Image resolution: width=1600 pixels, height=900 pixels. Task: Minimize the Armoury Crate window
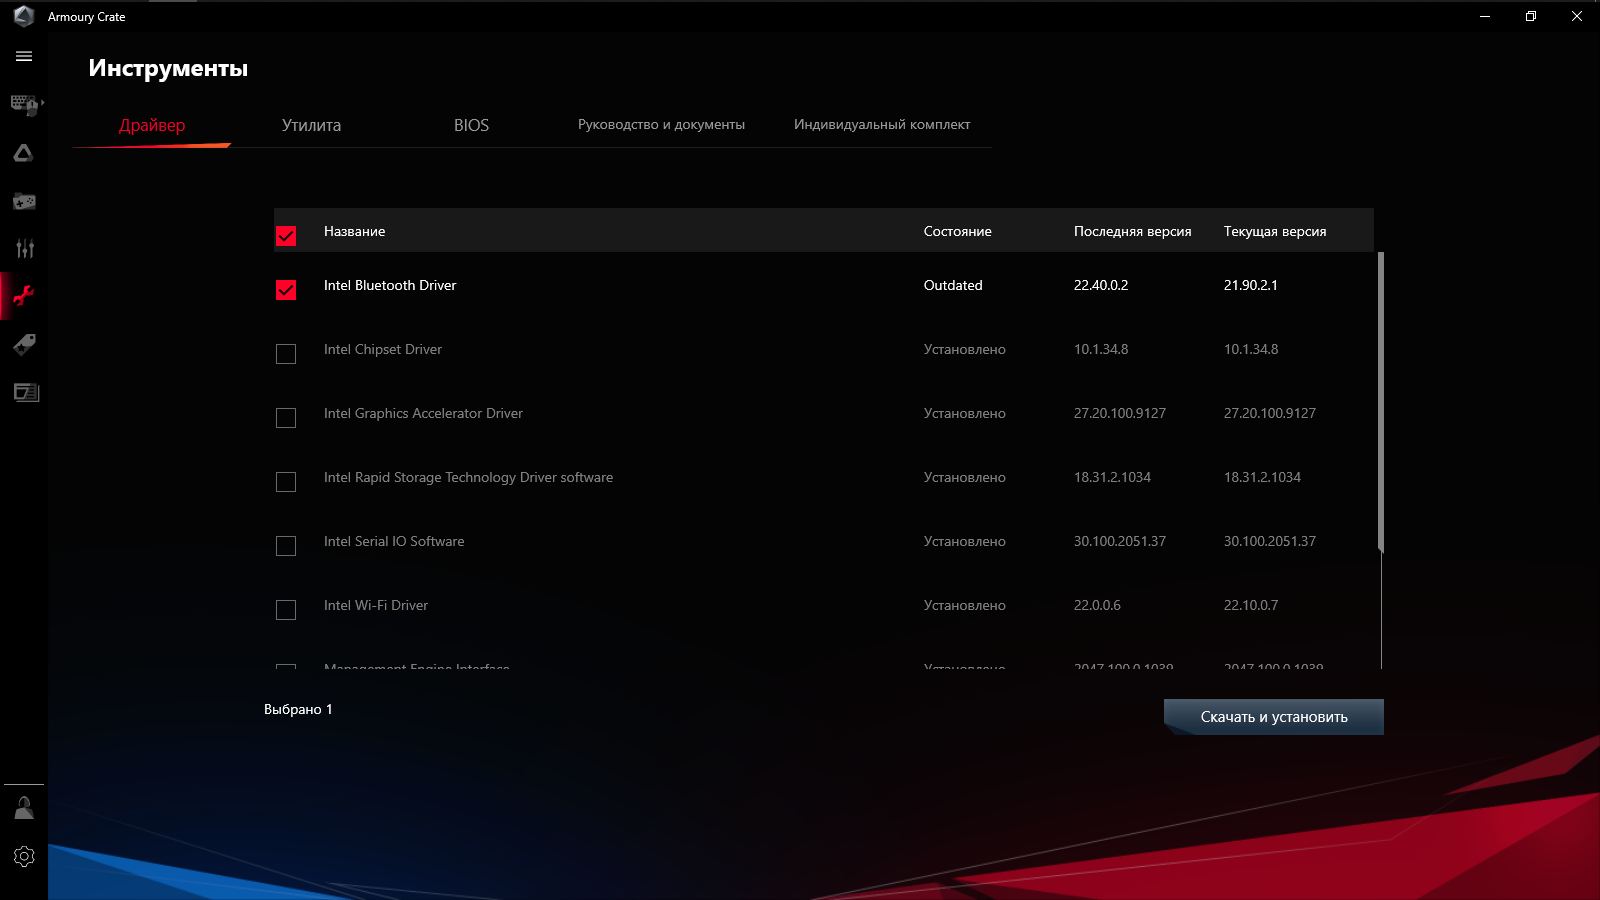pyautogui.click(x=1485, y=16)
